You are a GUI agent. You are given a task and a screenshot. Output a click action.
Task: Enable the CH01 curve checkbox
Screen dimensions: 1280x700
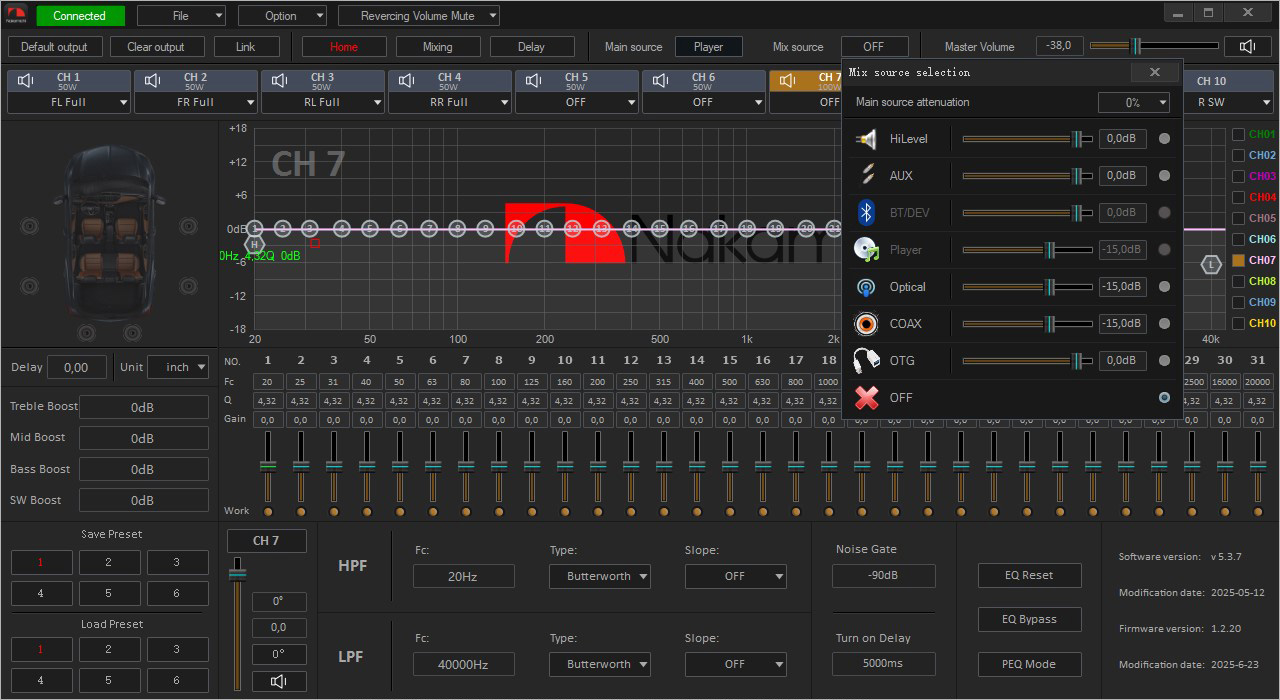point(1239,134)
